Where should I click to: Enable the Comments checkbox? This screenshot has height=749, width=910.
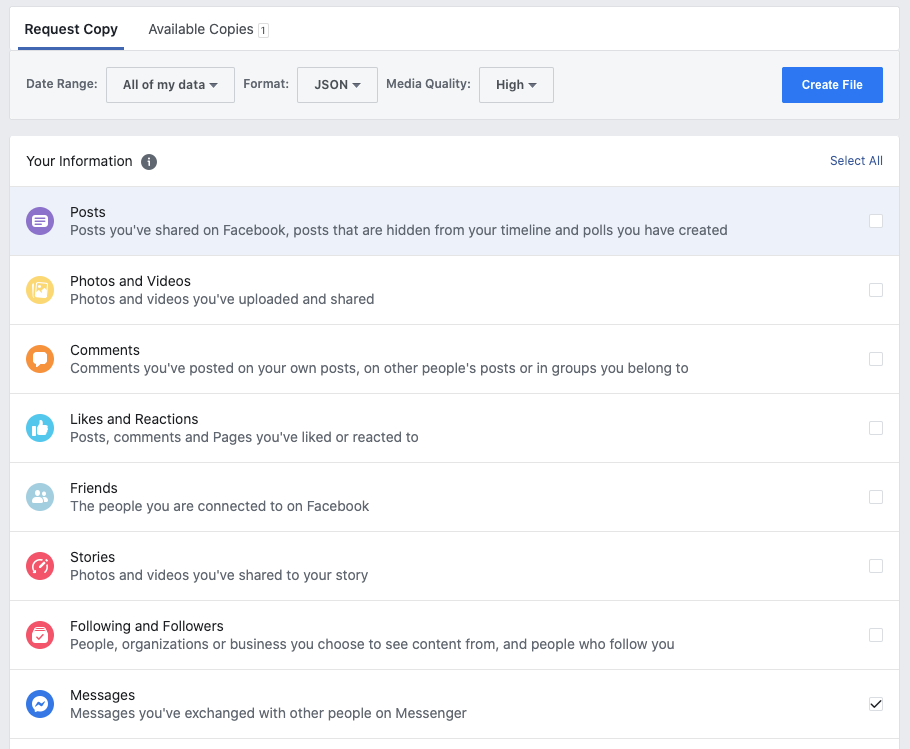[x=876, y=359]
